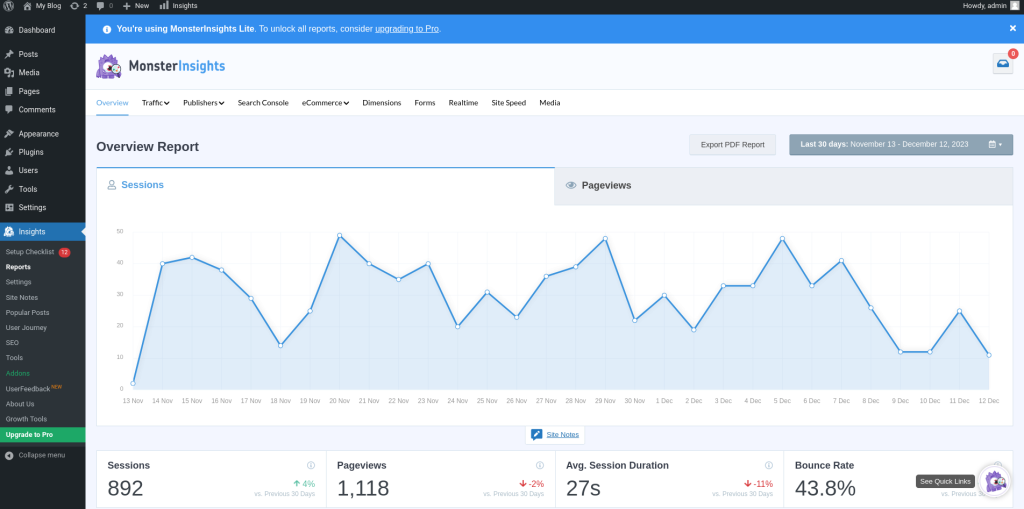Screen dimensions: 1024x509
Task: Open the Last 30 days date range picker
Action: (901, 144)
